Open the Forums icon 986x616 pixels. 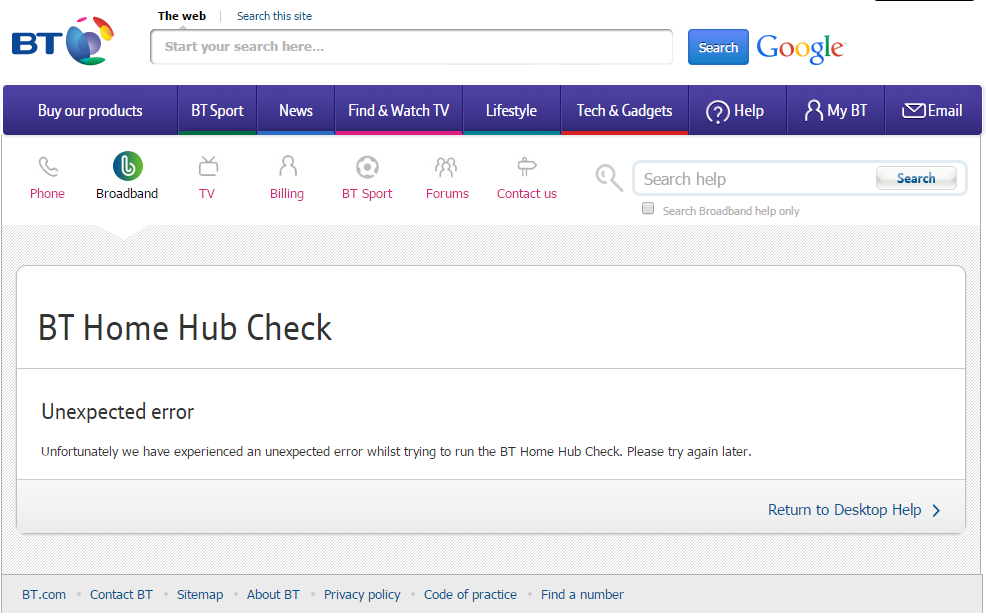point(446,167)
